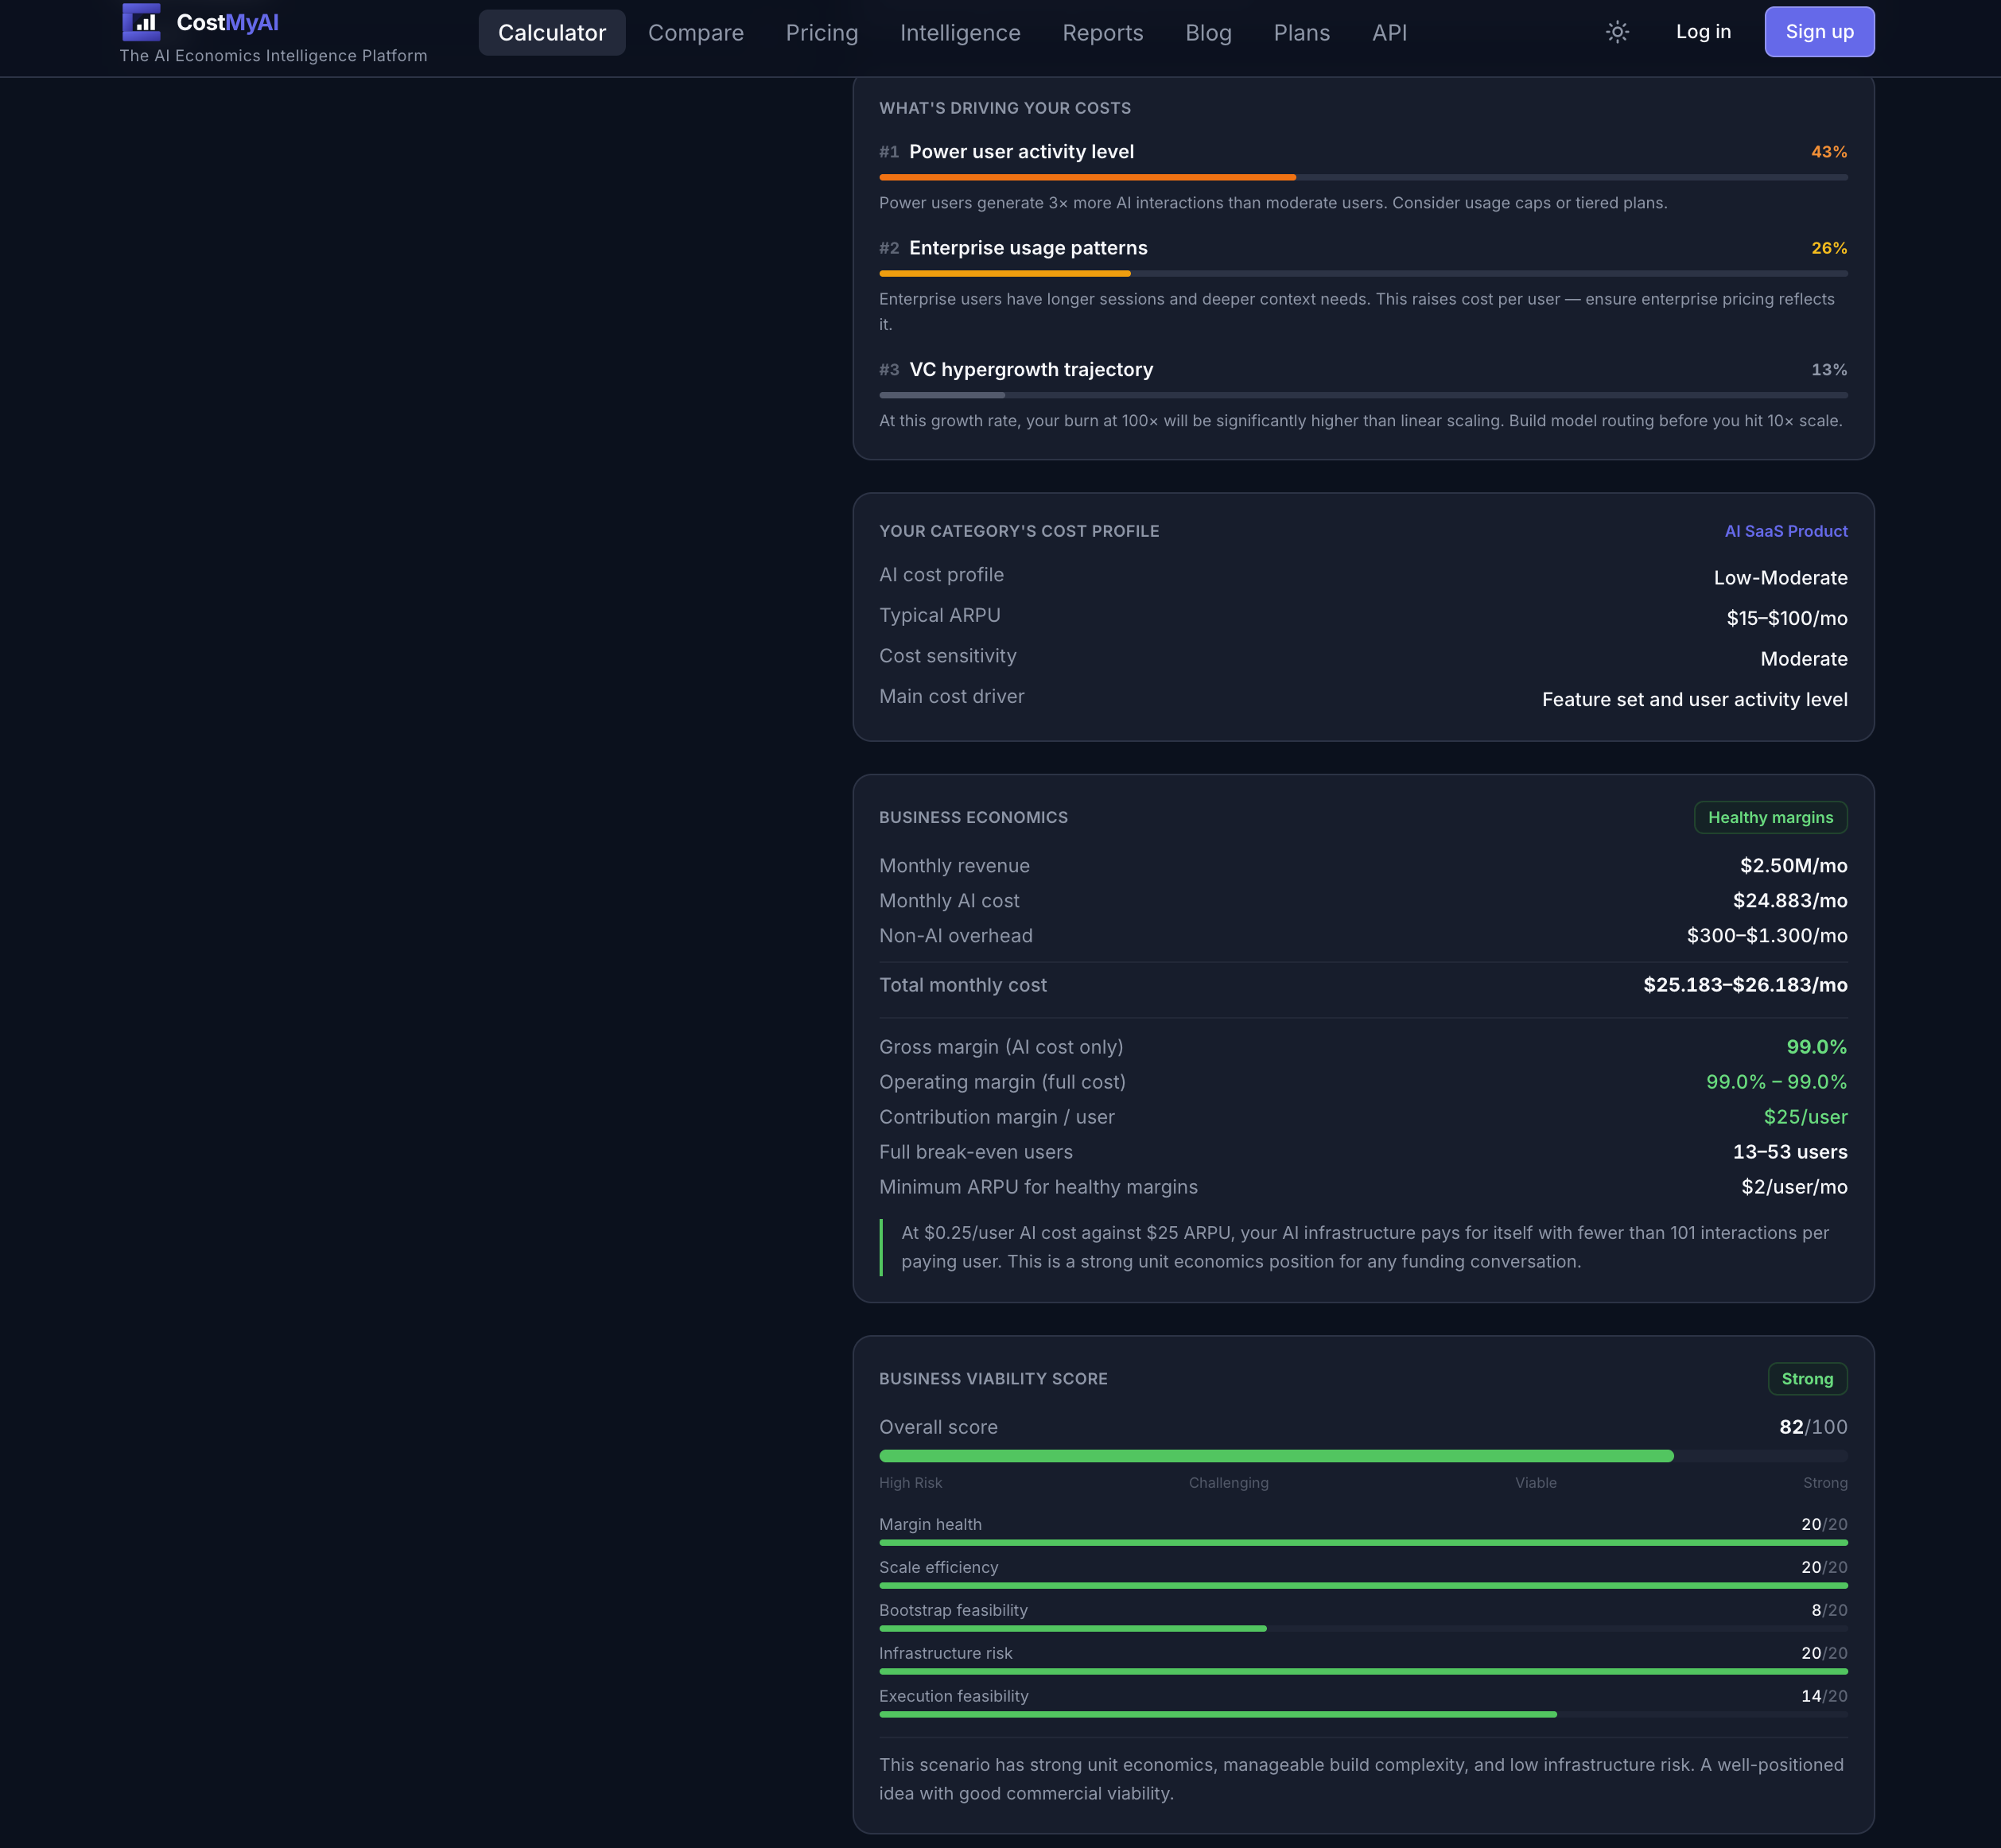Open the Intelligence nav item
This screenshot has width=2001, height=1848.
click(960, 33)
